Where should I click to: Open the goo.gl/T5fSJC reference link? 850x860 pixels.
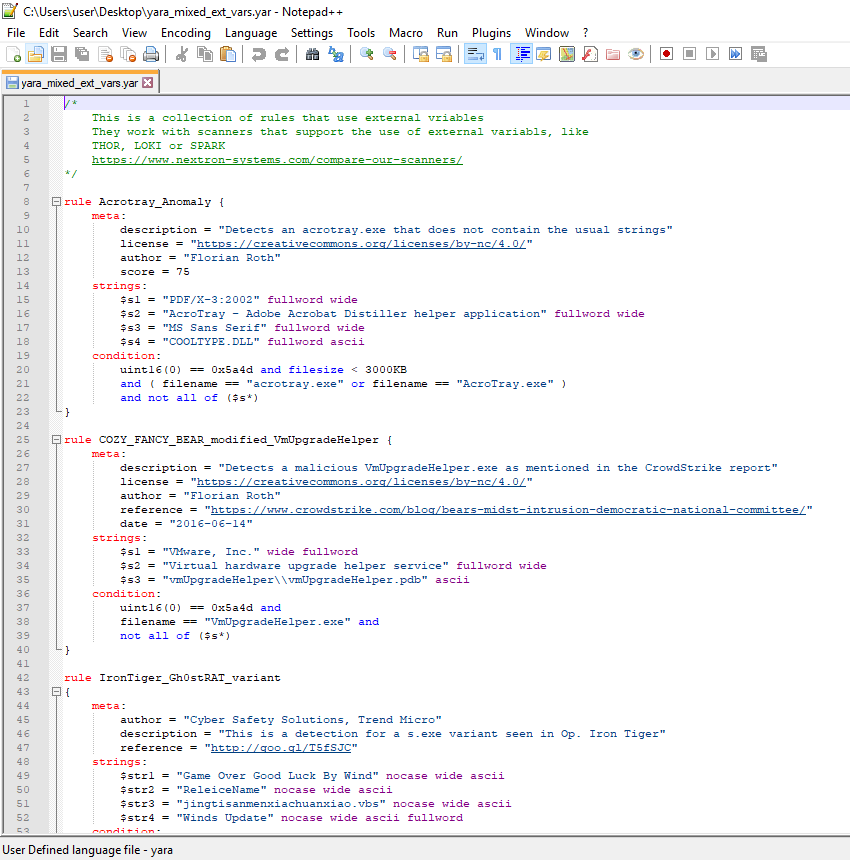281,748
